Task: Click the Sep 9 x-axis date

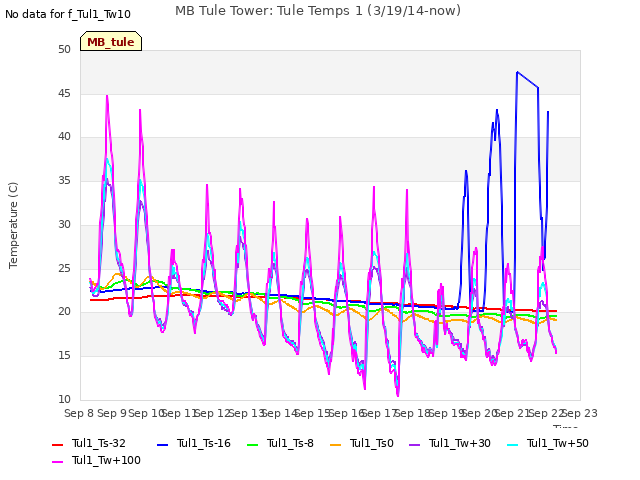Action: tap(112, 413)
